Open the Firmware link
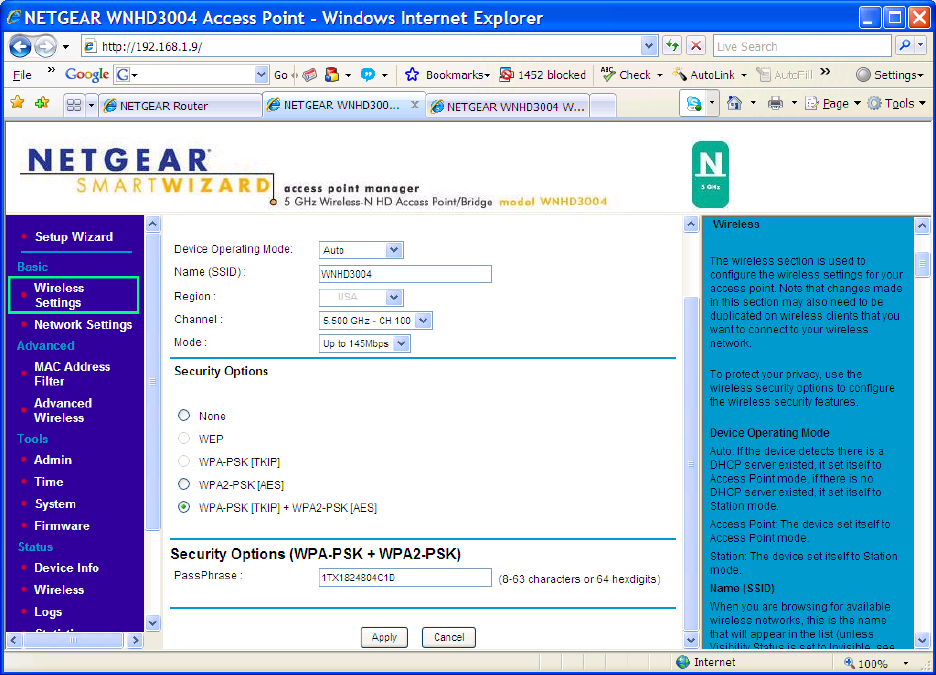 pos(62,526)
